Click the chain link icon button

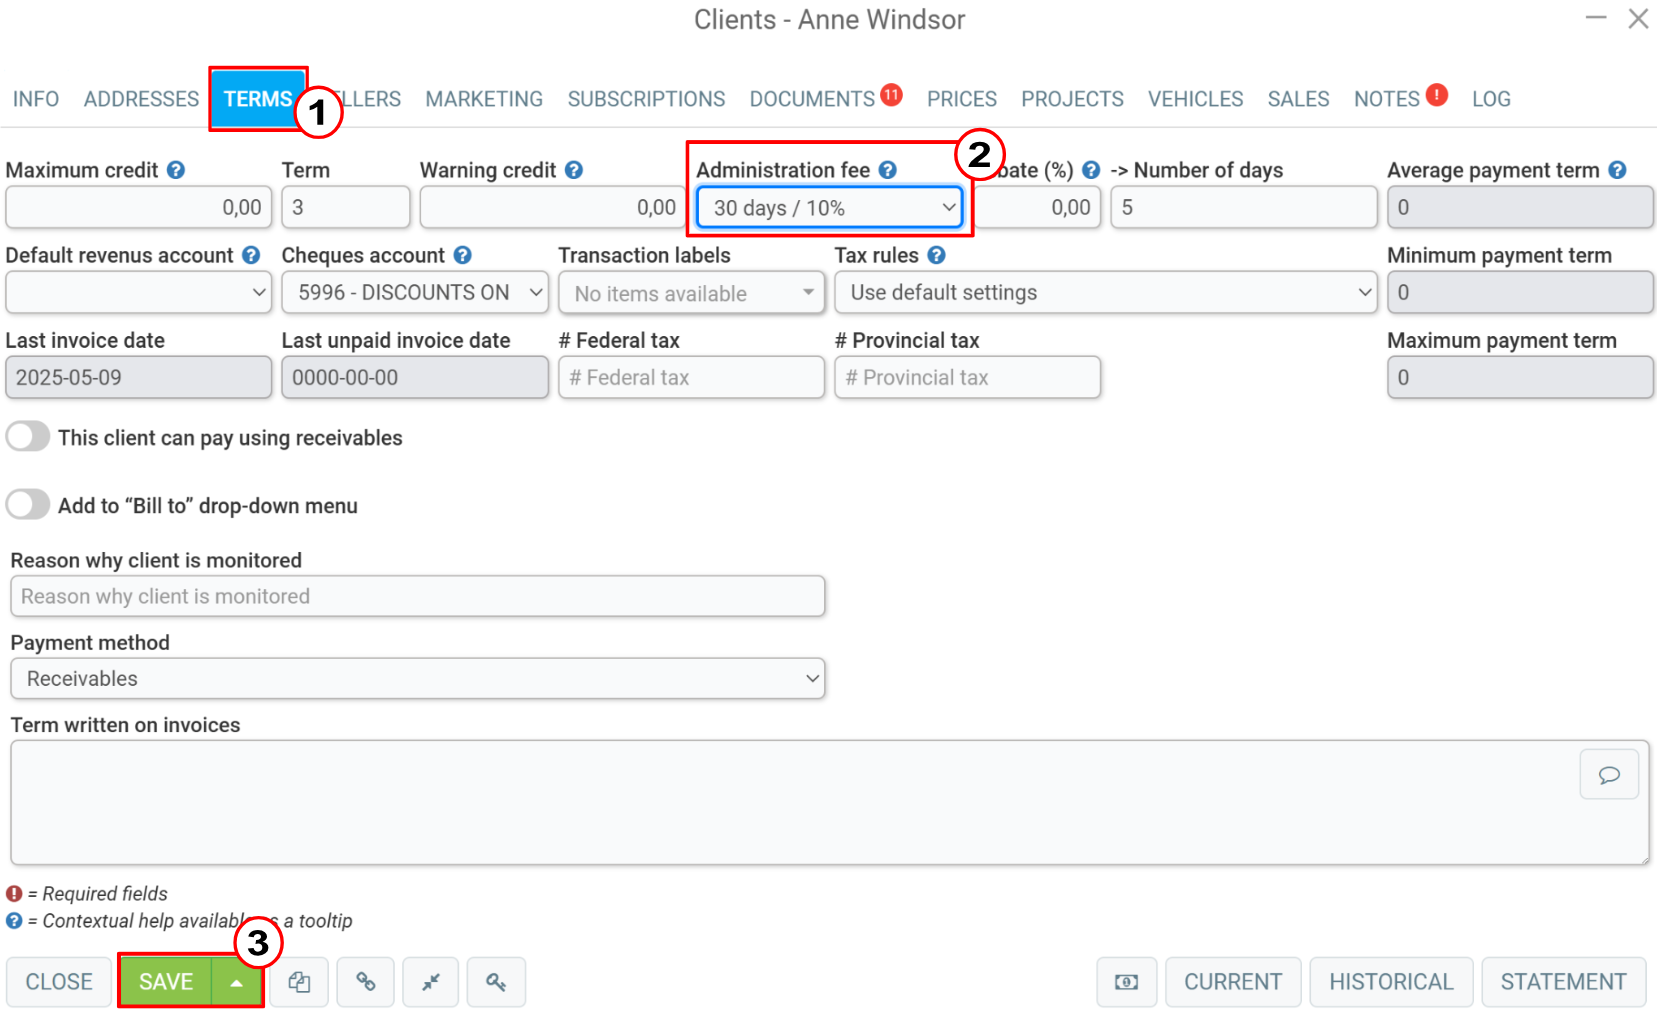pos(365,982)
